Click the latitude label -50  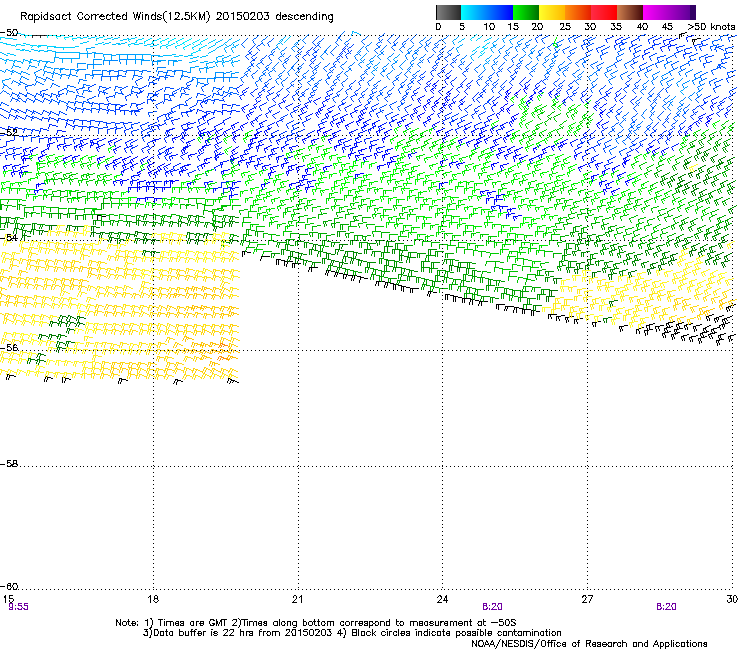9,33
